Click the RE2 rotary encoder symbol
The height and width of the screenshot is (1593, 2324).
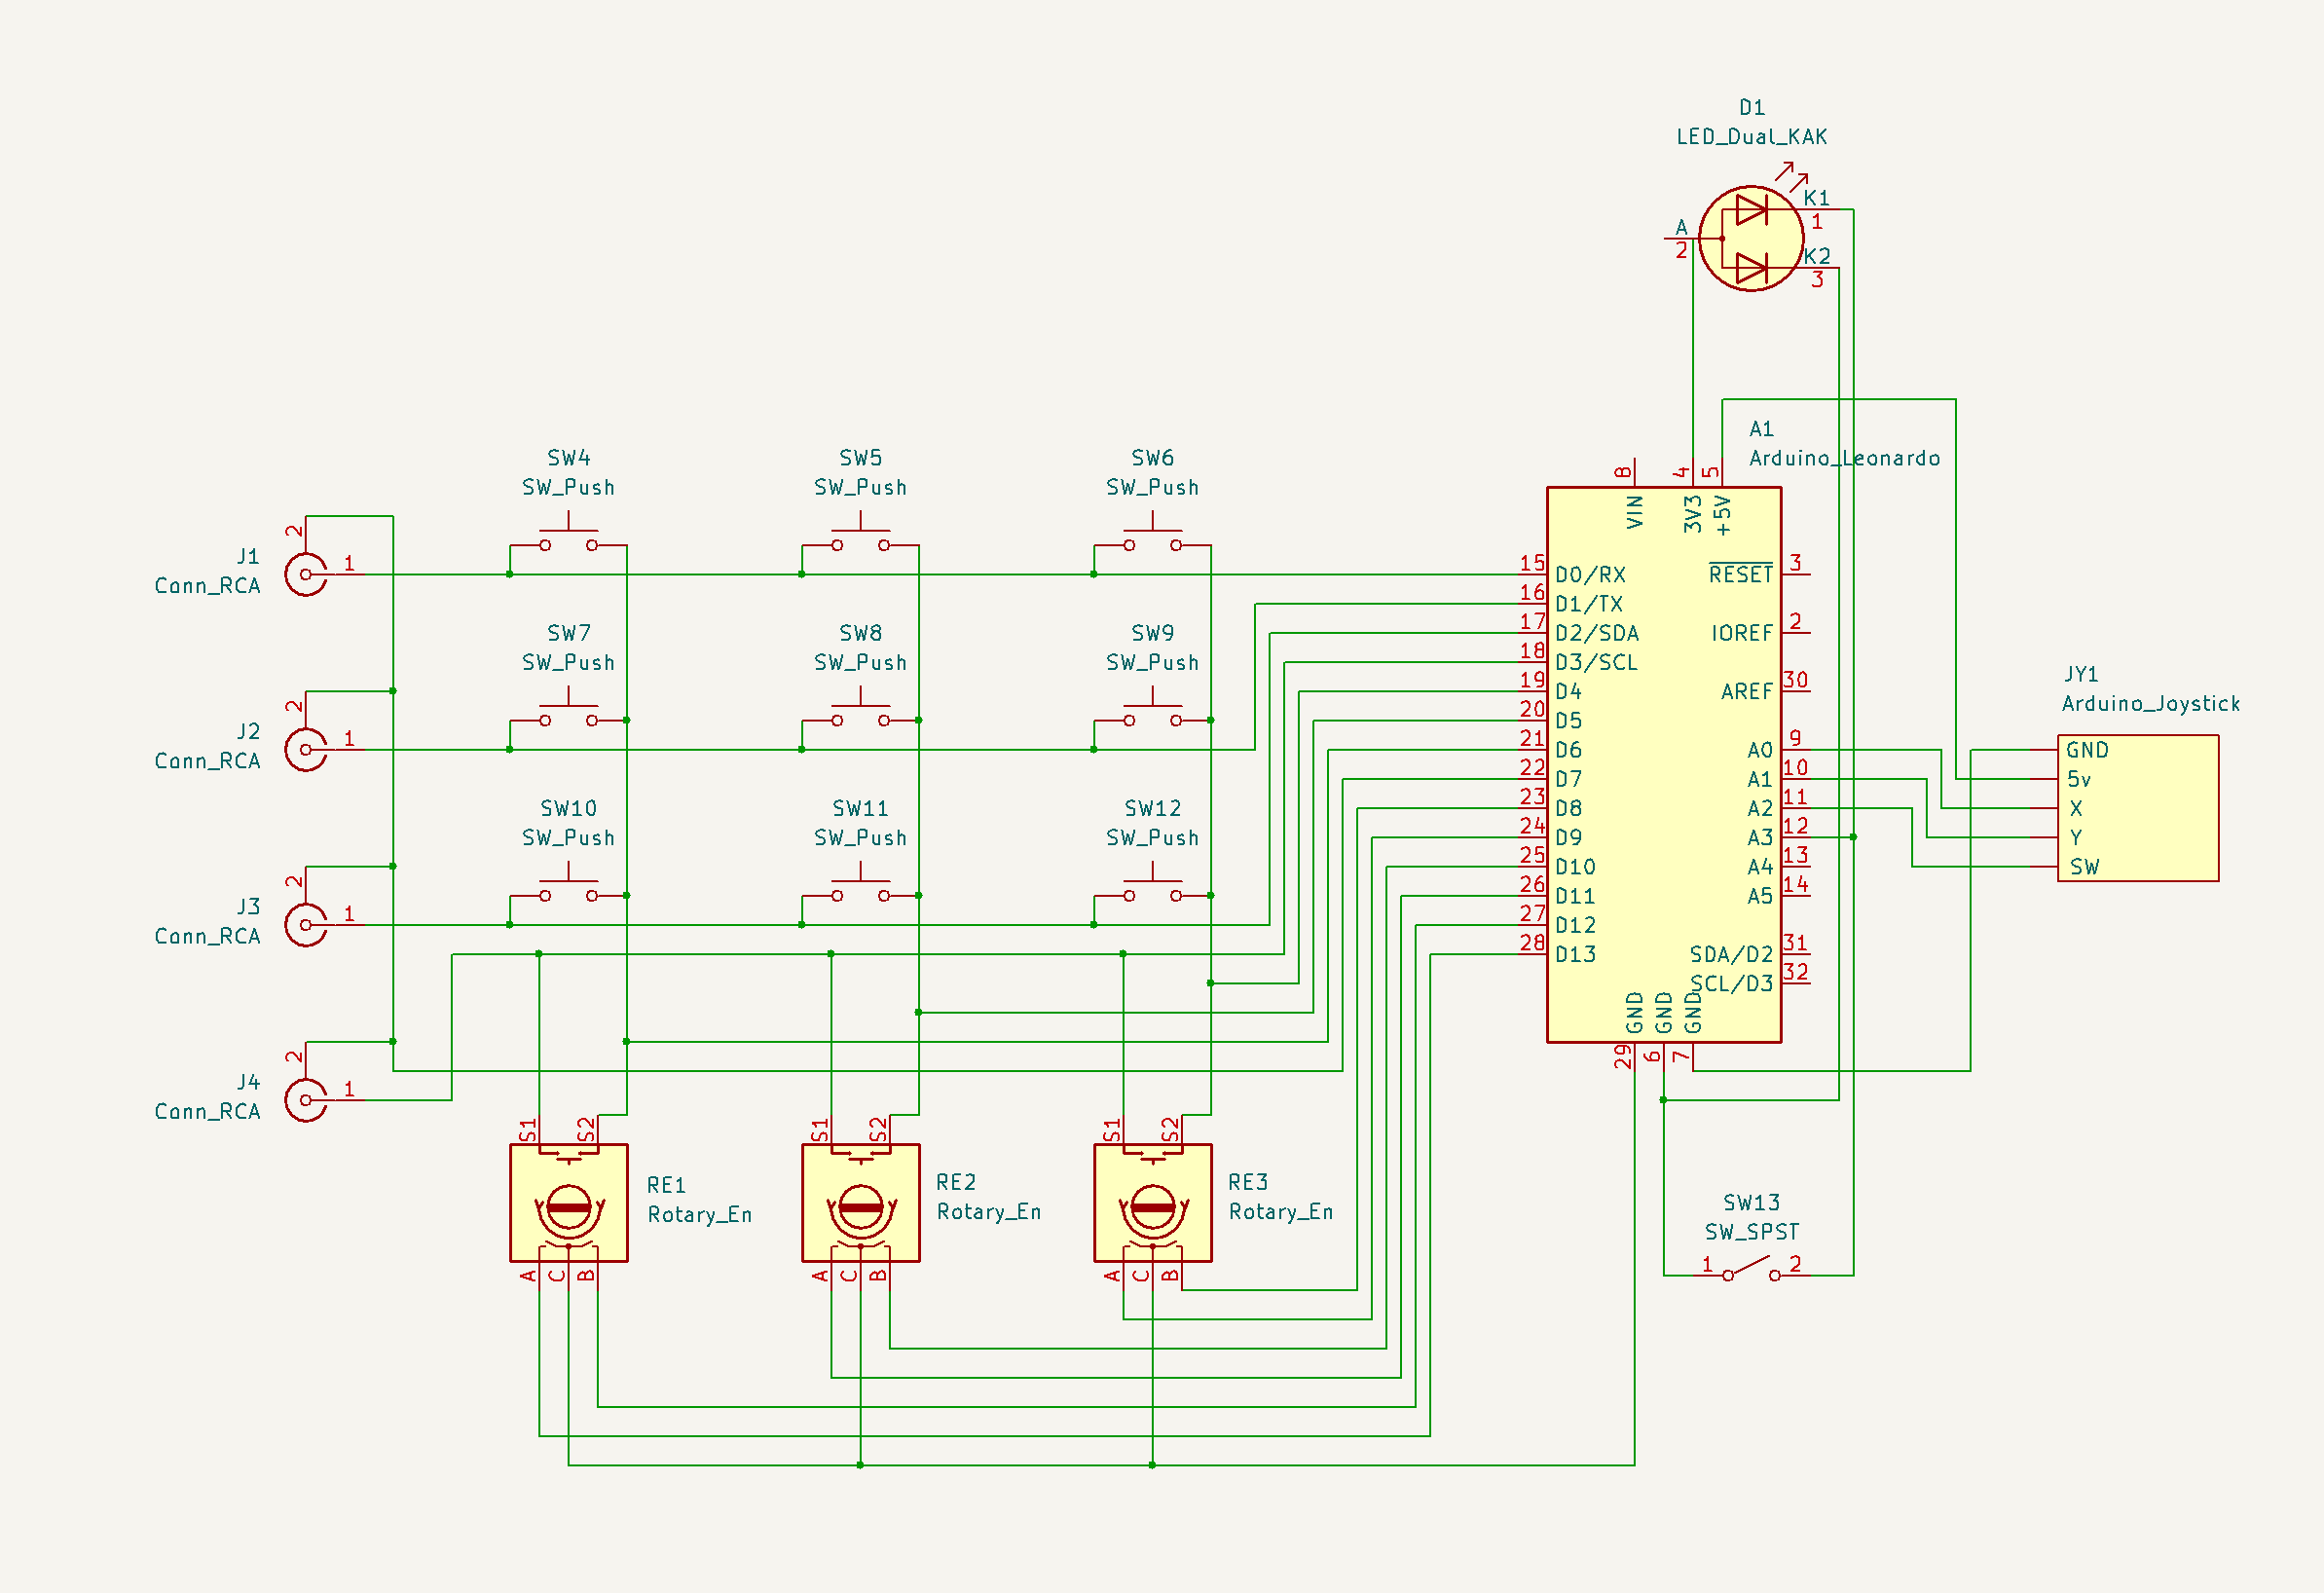pyautogui.click(x=860, y=1203)
